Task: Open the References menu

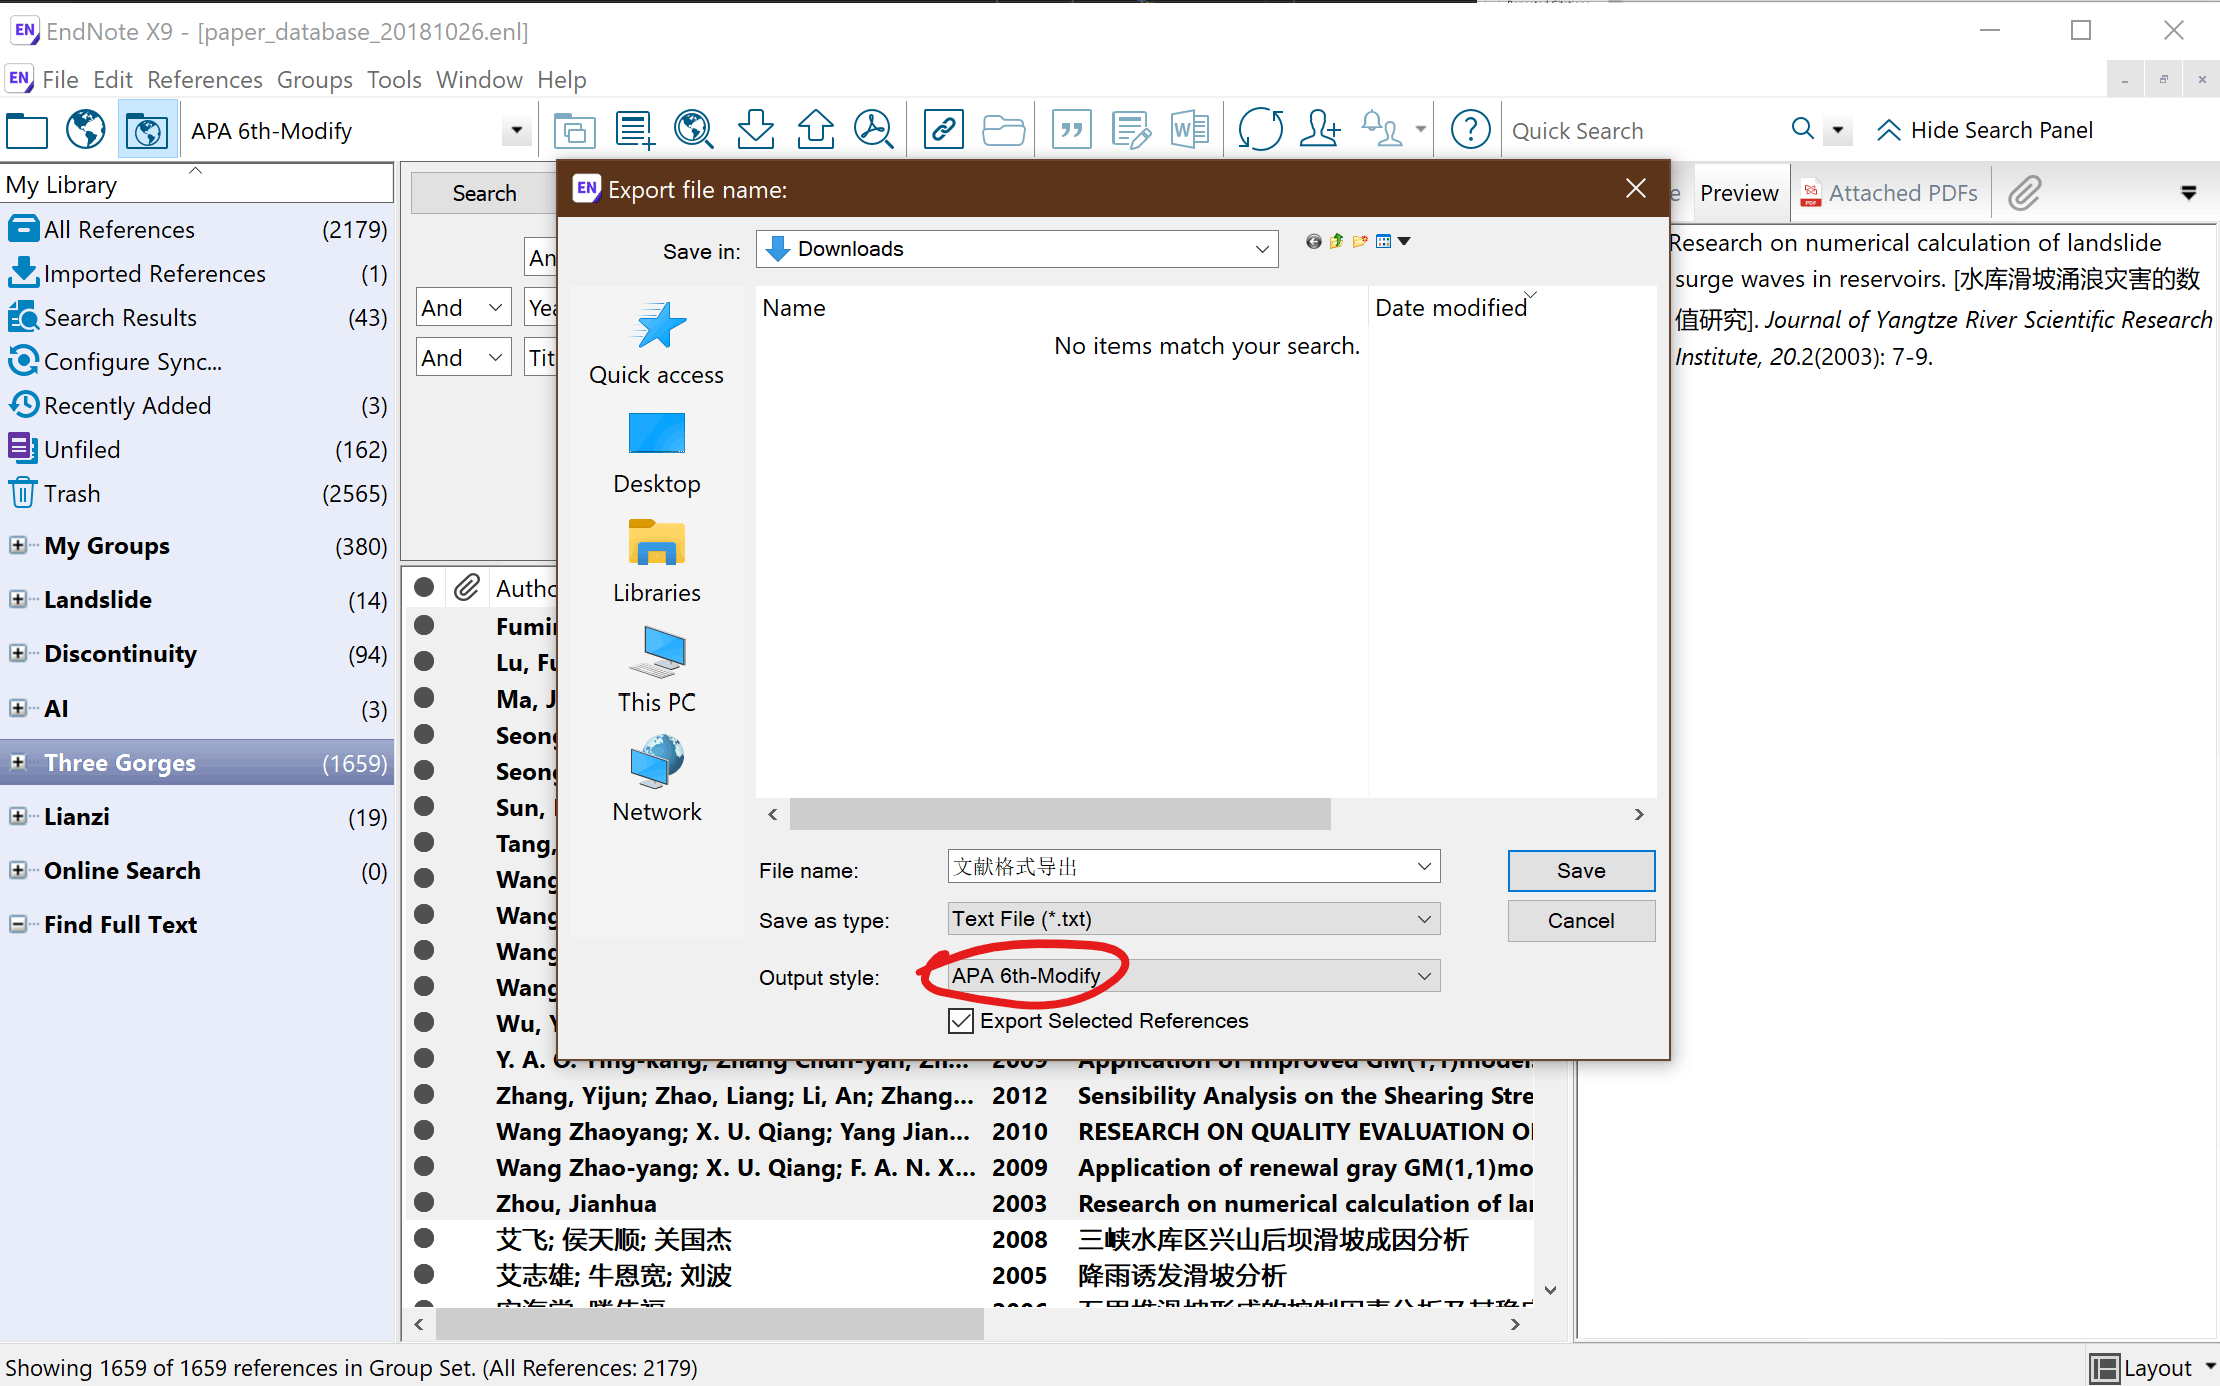Action: (204, 80)
